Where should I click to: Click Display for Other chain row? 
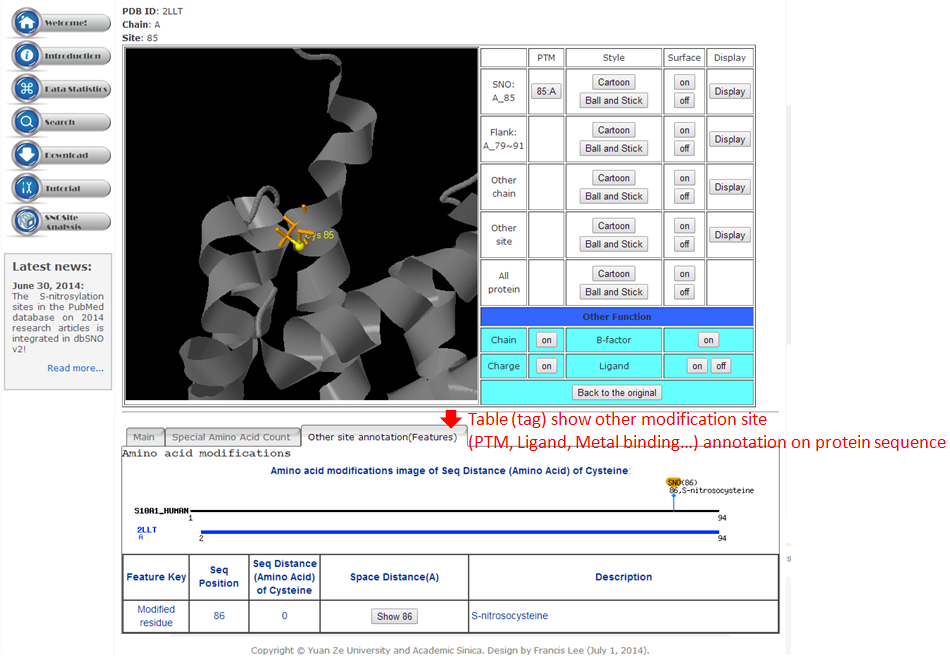tap(729, 187)
